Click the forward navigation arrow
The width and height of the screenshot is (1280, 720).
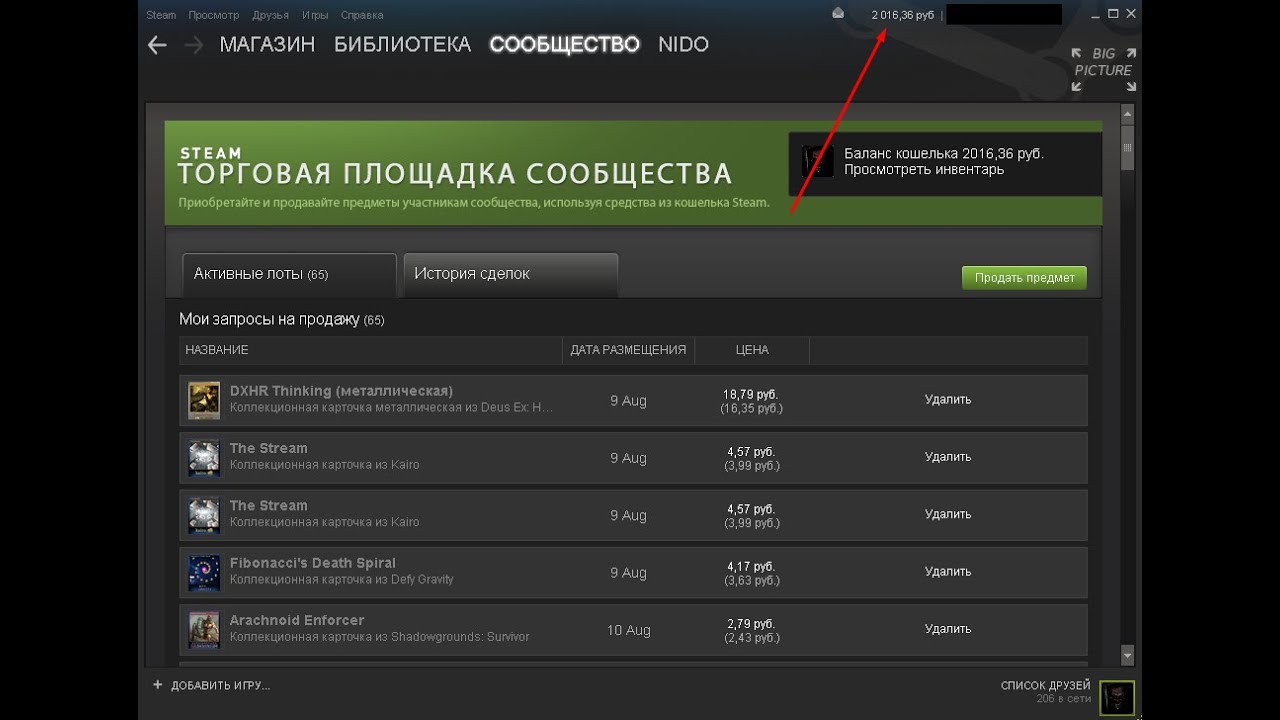[x=194, y=45]
